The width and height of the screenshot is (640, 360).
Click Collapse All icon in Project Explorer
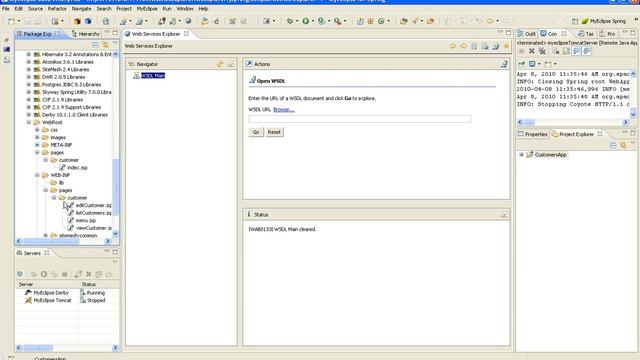pyautogui.click(x=613, y=145)
